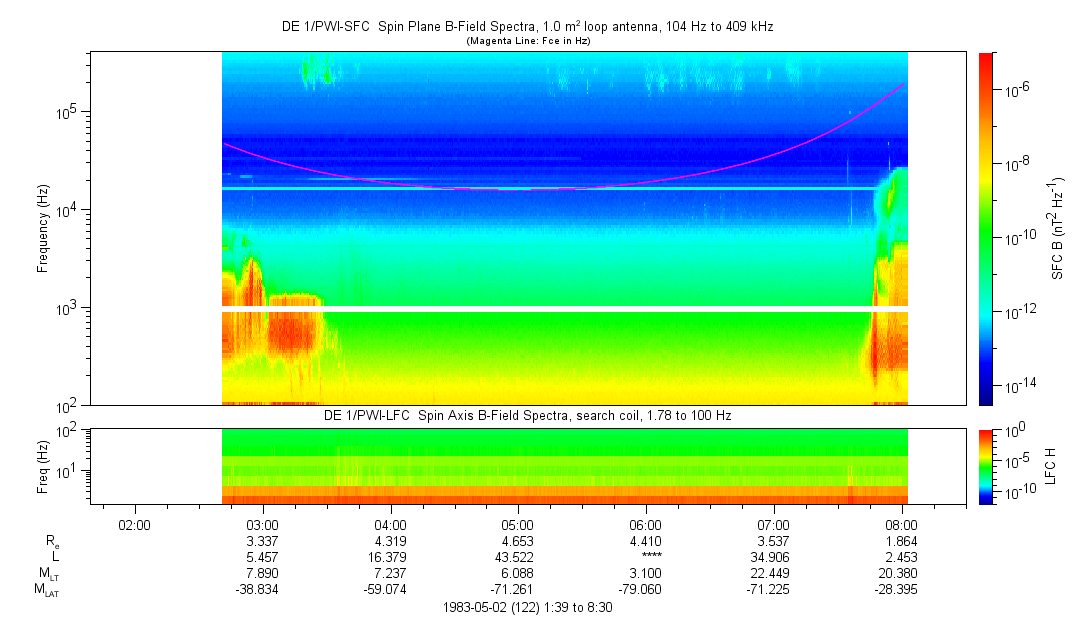
Task: Click the Re value 1.864
Action: [902, 541]
